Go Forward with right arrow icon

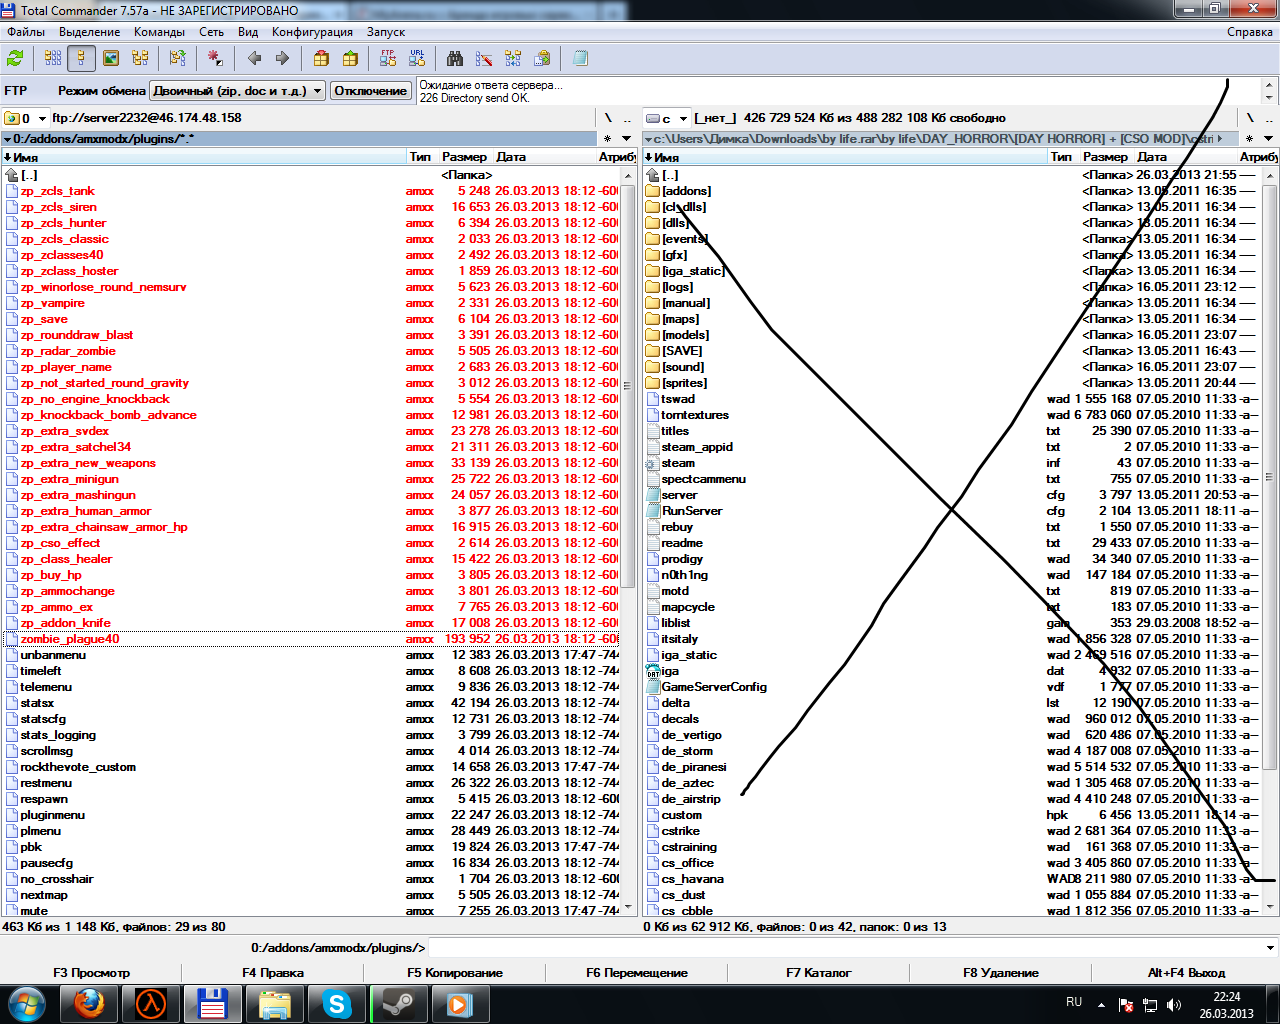283,58
